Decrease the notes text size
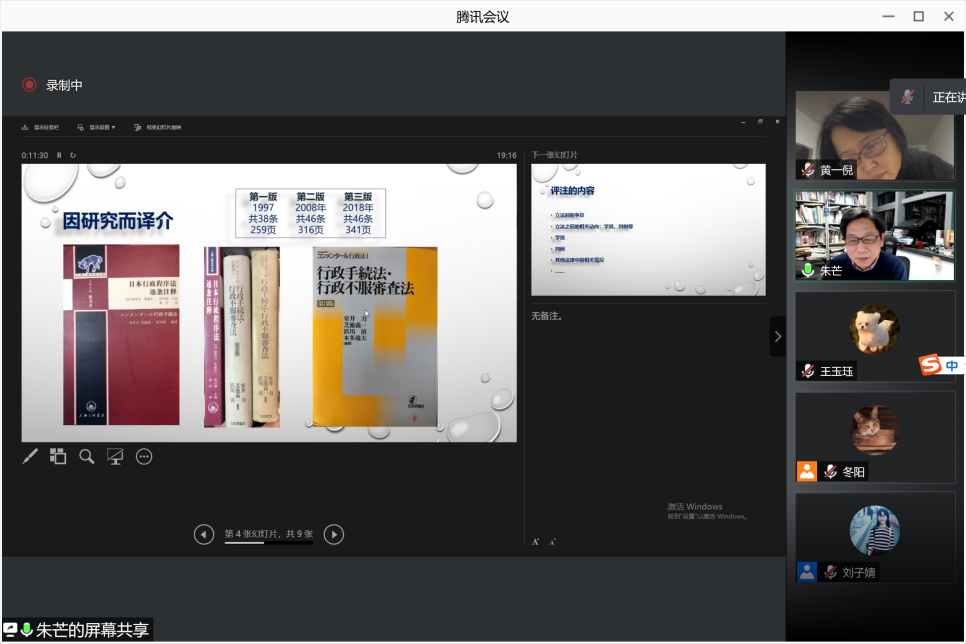Viewport: 966px width, 644px height. tap(552, 541)
